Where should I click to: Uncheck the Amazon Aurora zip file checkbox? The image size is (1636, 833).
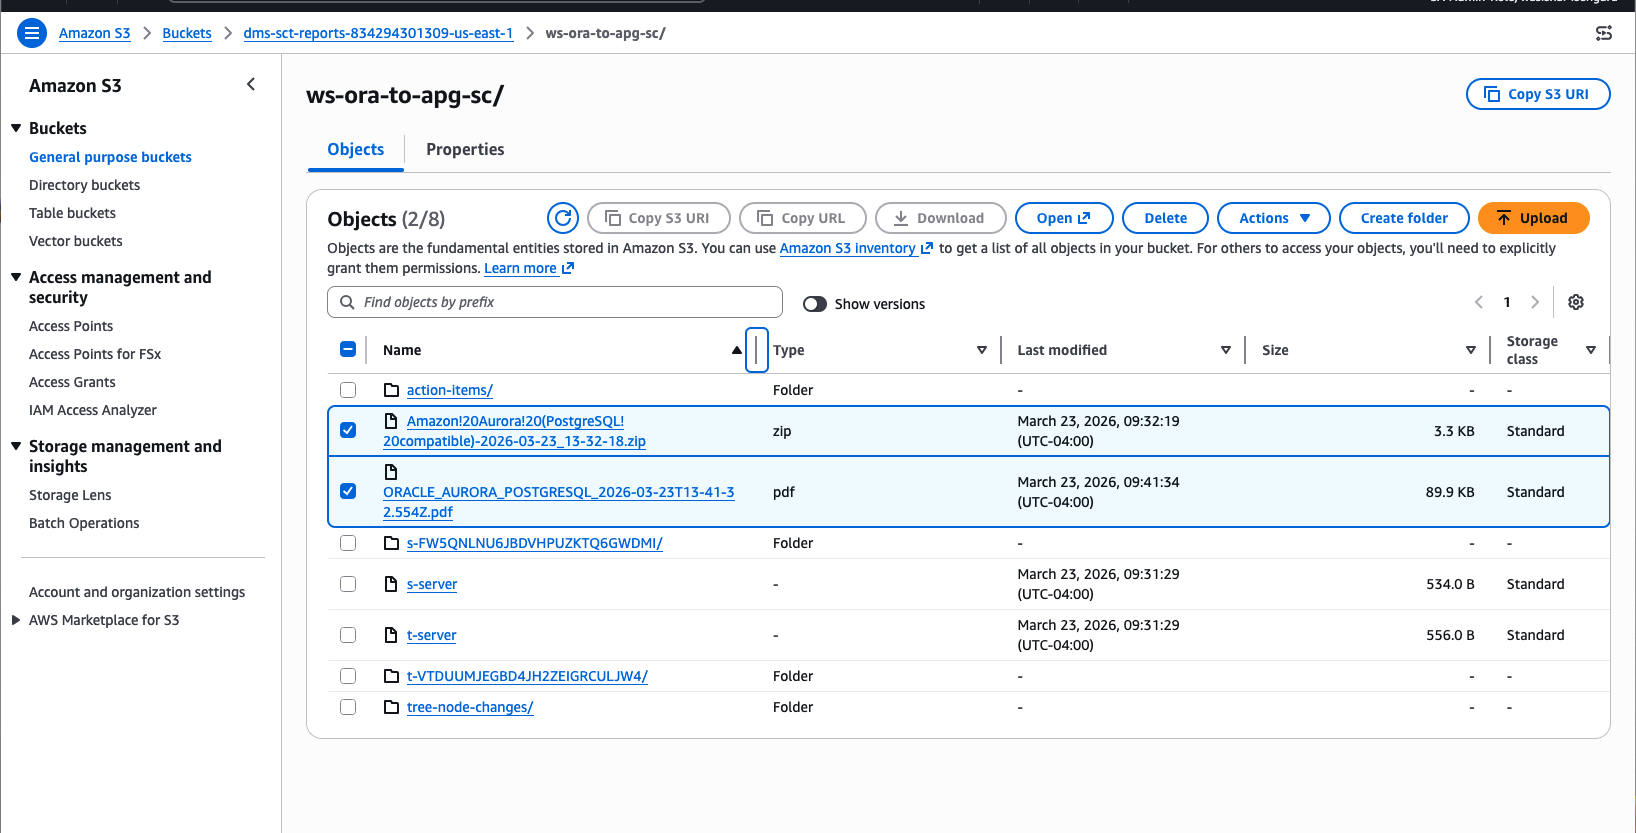pos(348,430)
